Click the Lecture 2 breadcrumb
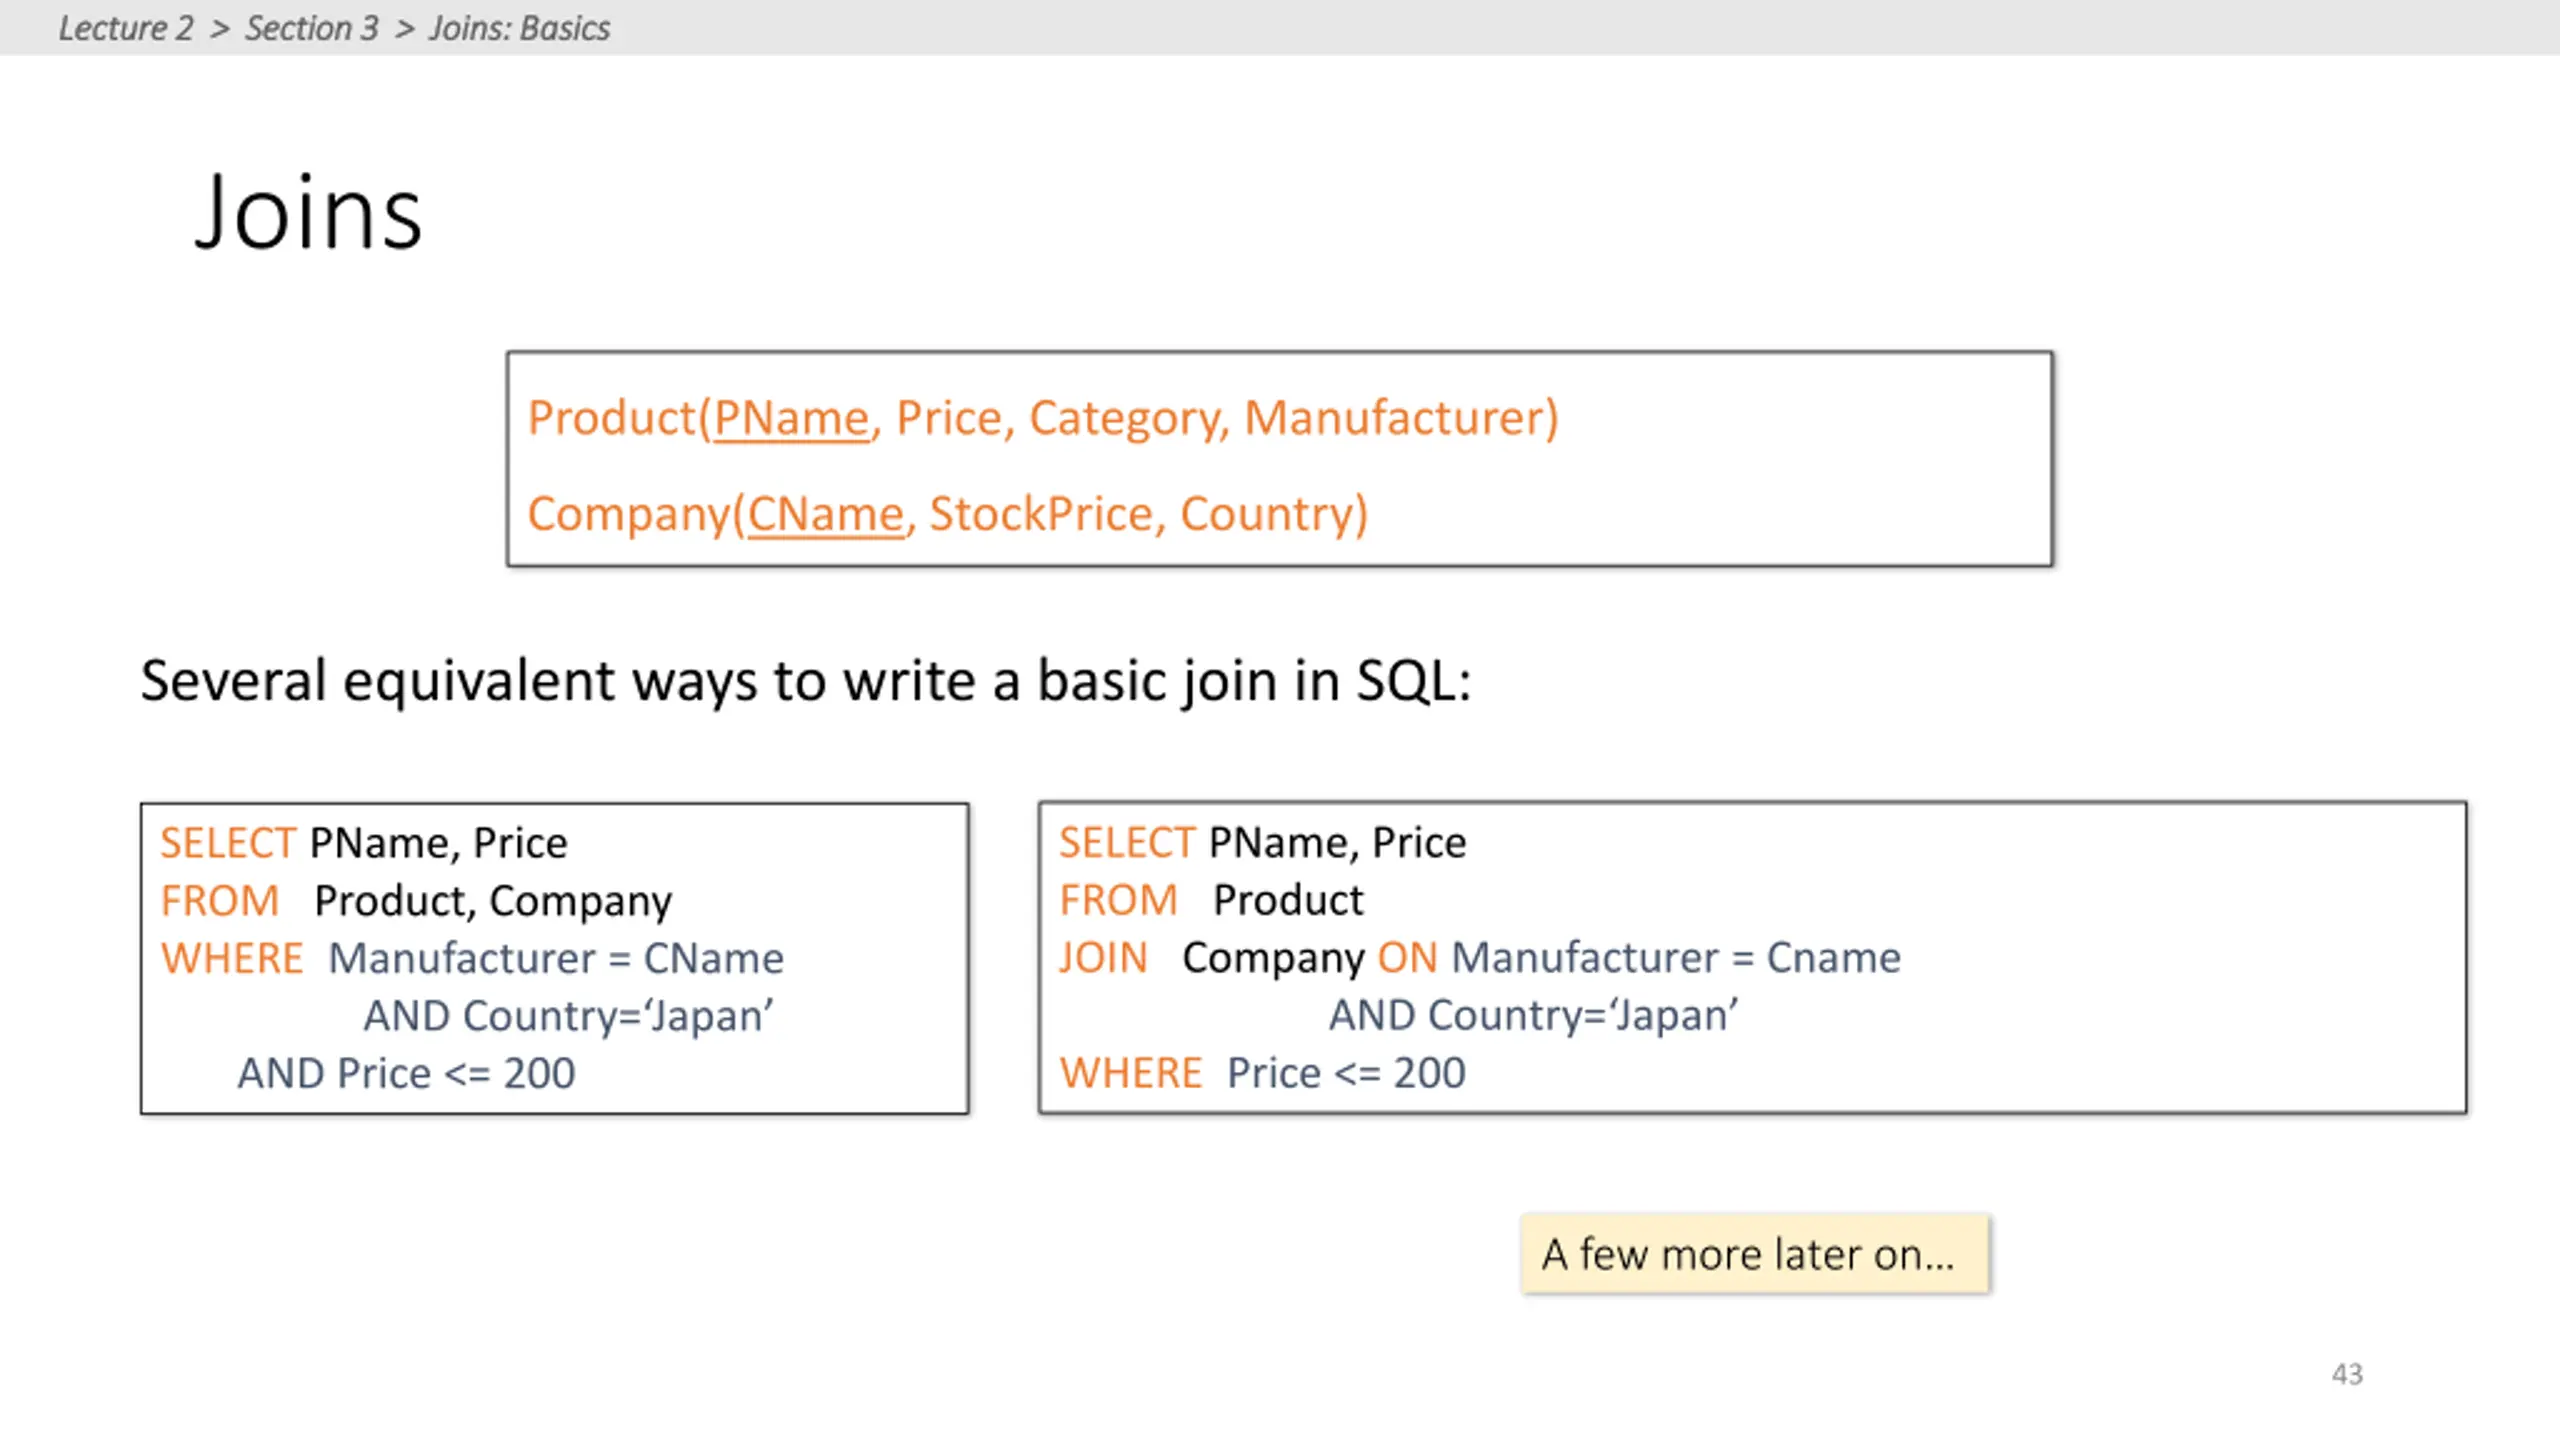The height and width of the screenshot is (1440, 2560). click(126, 28)
